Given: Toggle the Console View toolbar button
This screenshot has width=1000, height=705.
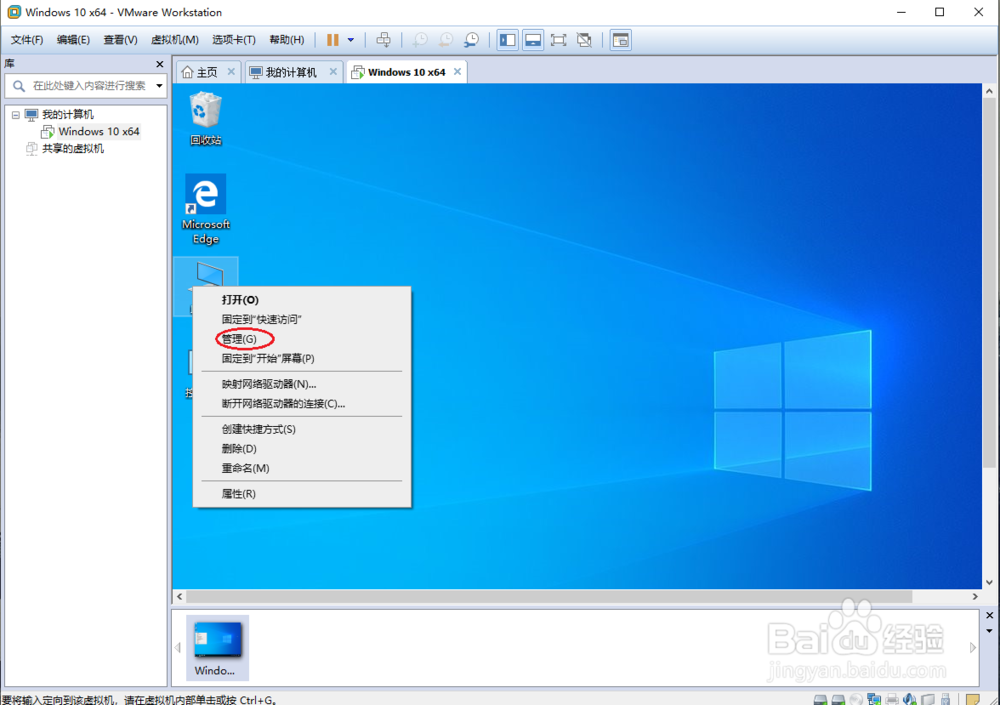Looking at the screenshot, I should point(621,40).
